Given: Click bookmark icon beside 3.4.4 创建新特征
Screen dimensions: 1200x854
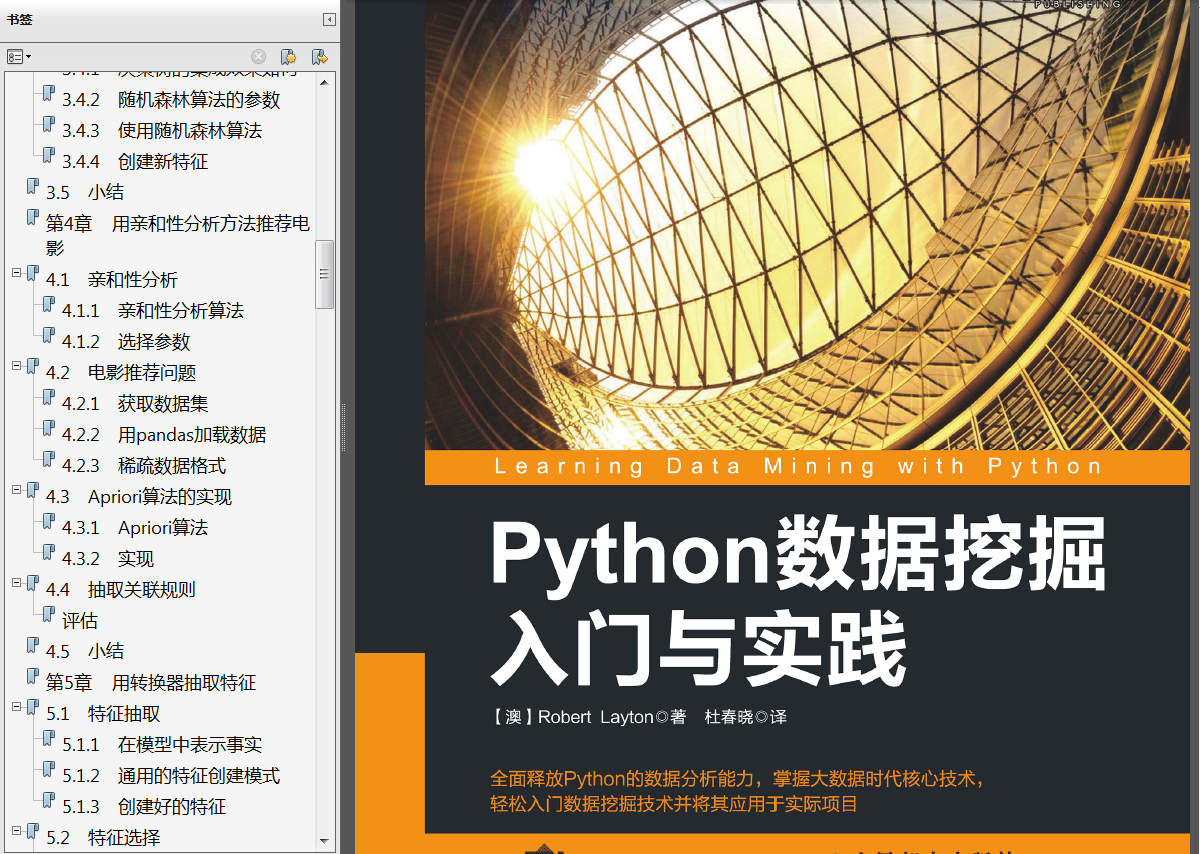Looking at the screenshot, I should point(48,156).
